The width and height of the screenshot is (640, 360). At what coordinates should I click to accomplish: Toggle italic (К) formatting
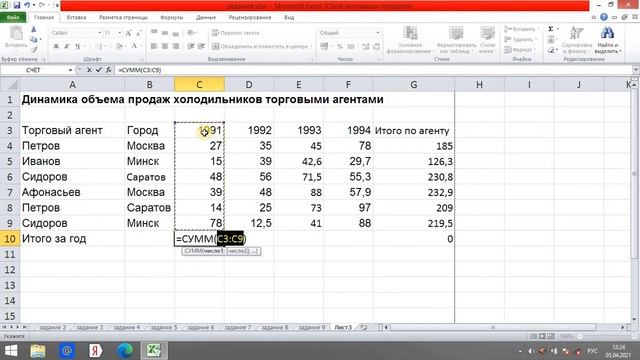coord(67,46)
